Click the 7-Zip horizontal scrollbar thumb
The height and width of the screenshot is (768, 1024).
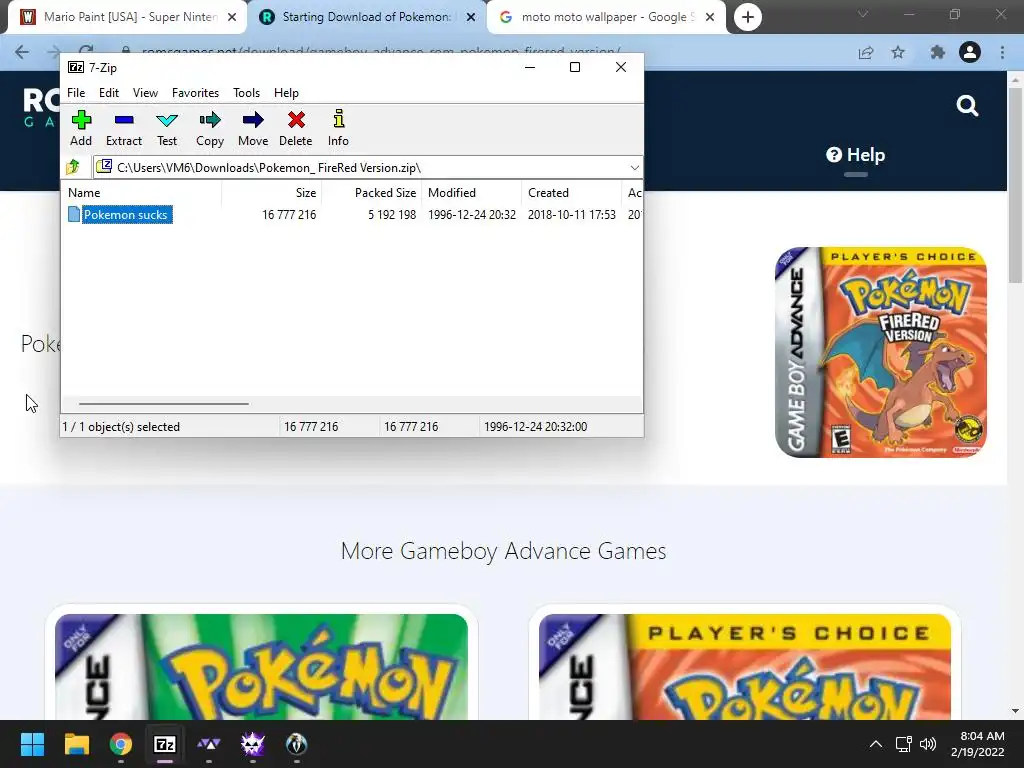coord(163,404)
